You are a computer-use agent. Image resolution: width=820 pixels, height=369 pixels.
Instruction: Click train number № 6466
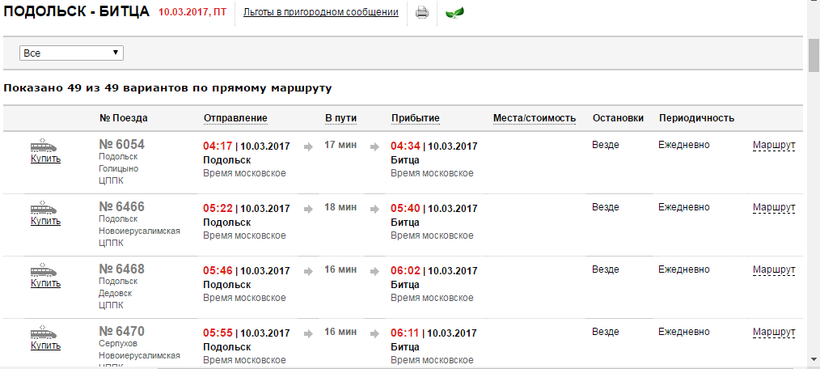coord(121,206)
